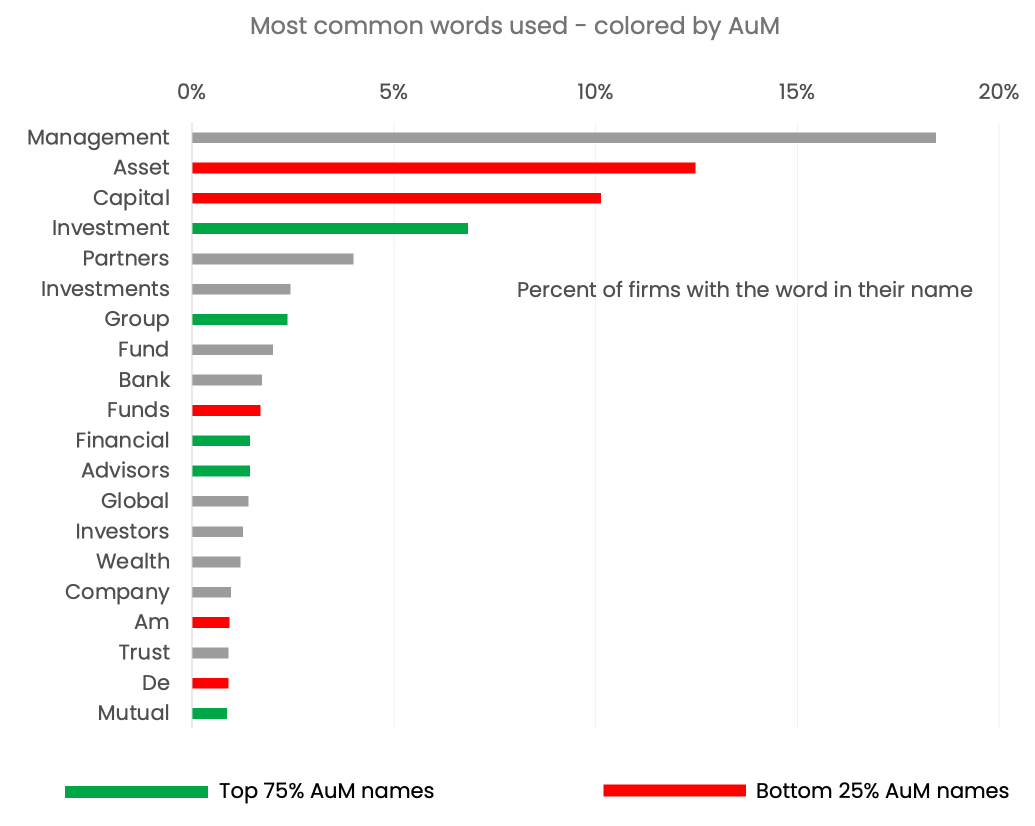
Task: Click the green Advisors bar
Action: pyautogui.click(x=221, y=471)
